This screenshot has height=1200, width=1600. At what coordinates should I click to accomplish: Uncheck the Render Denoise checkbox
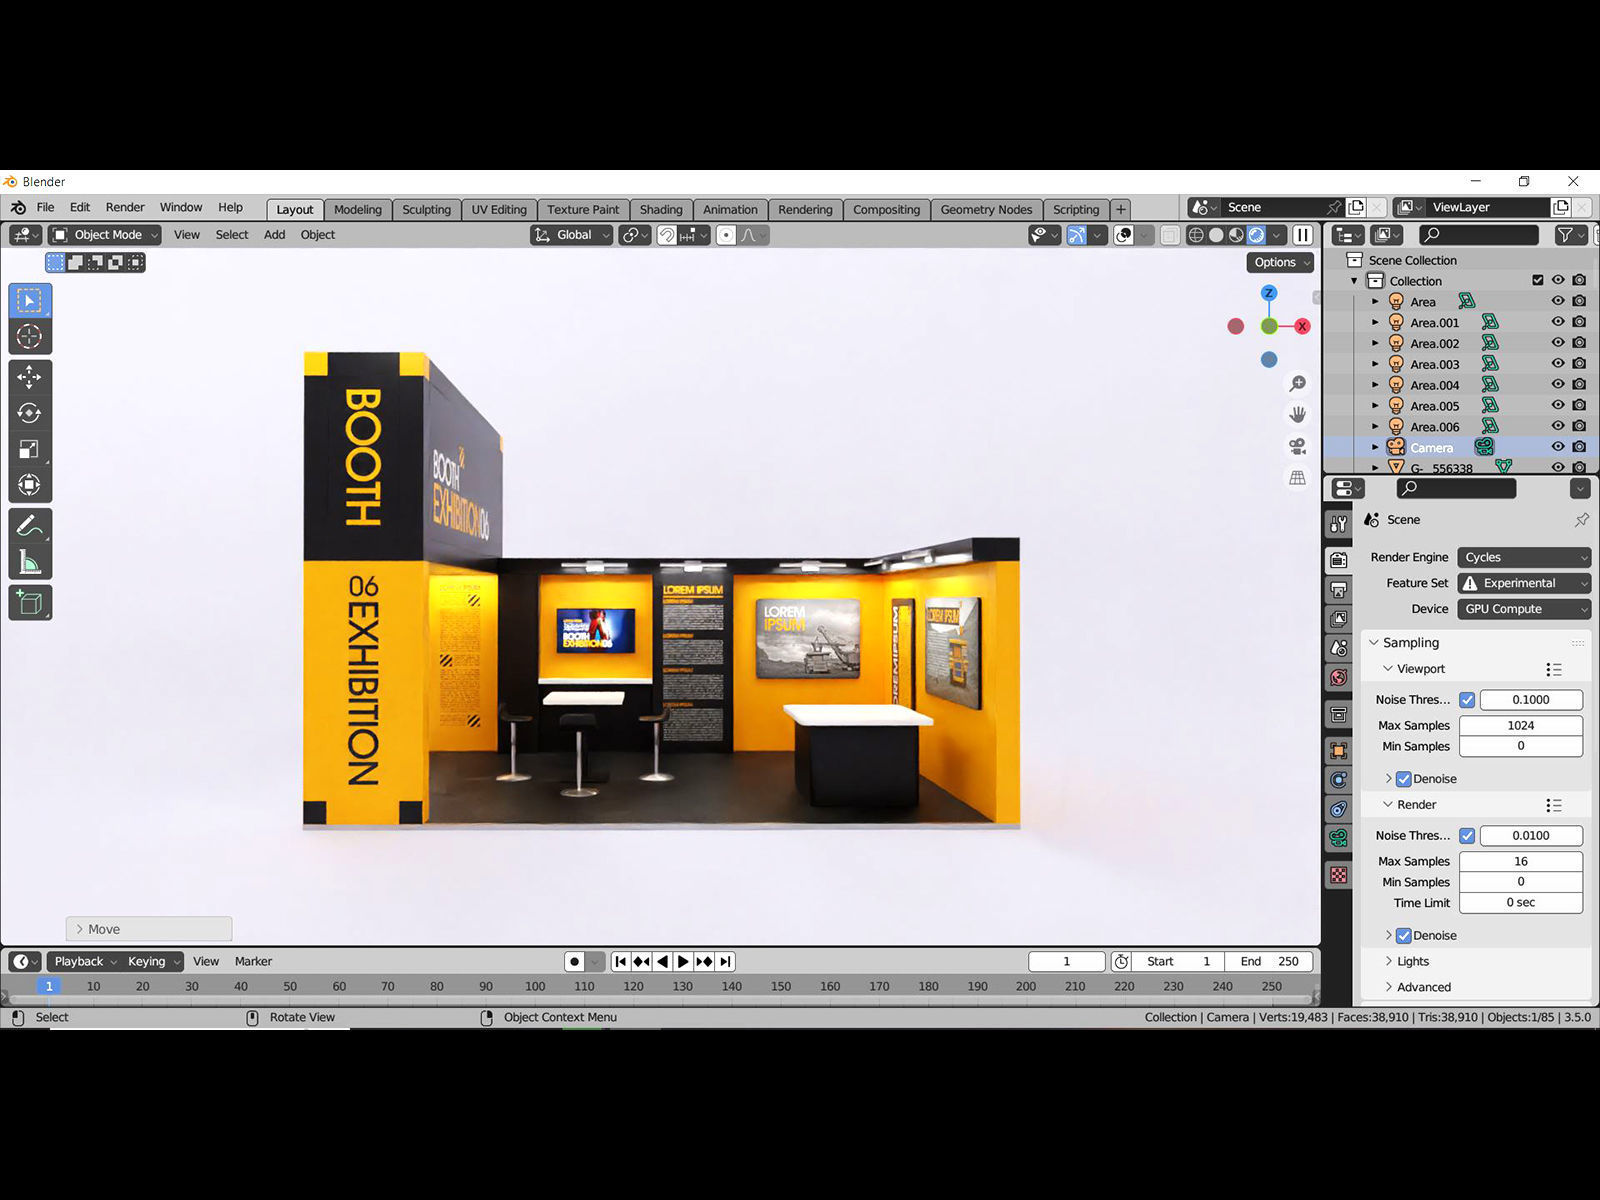[1404, 936]
